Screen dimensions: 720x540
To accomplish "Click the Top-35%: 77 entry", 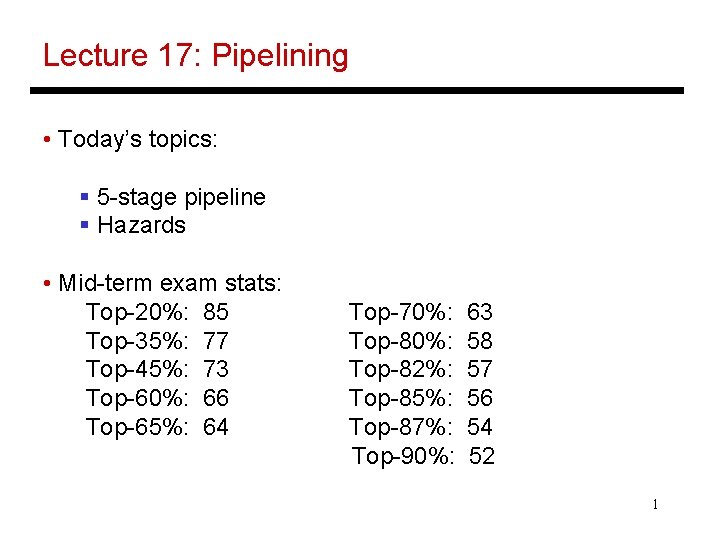I will click(157, 341).
